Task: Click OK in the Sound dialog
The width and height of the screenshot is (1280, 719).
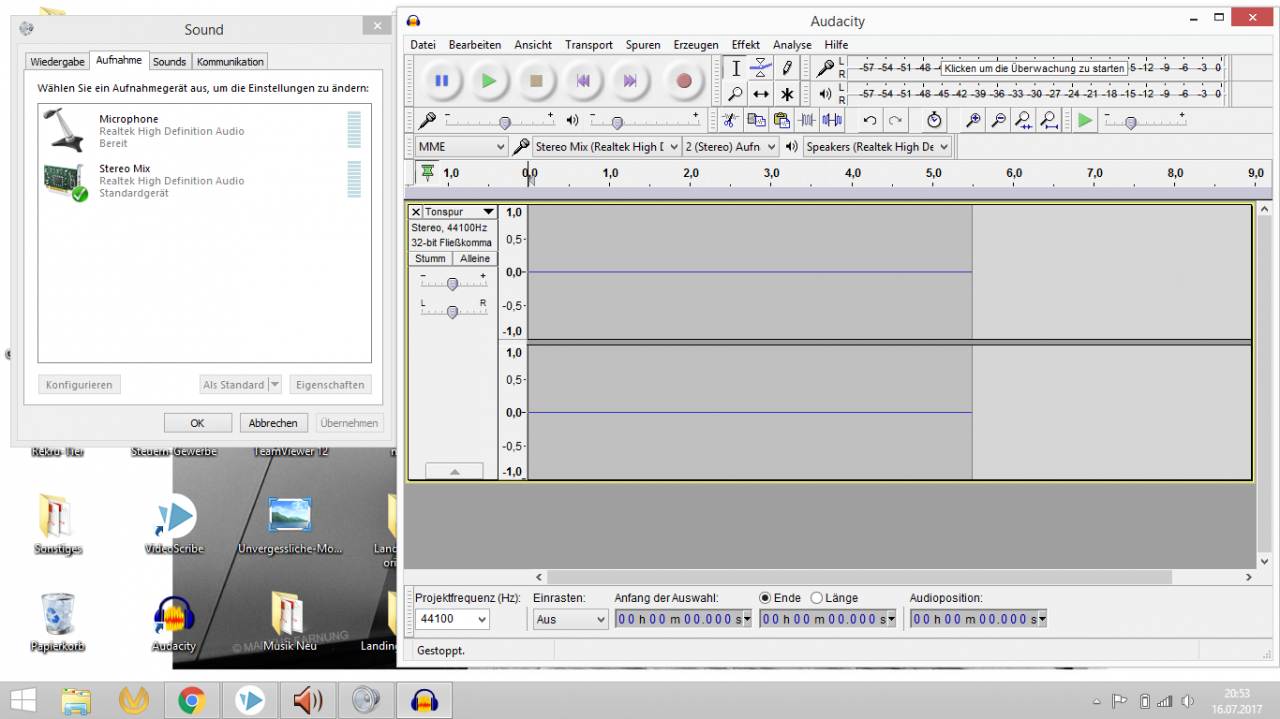Action: tap(198, 423)
